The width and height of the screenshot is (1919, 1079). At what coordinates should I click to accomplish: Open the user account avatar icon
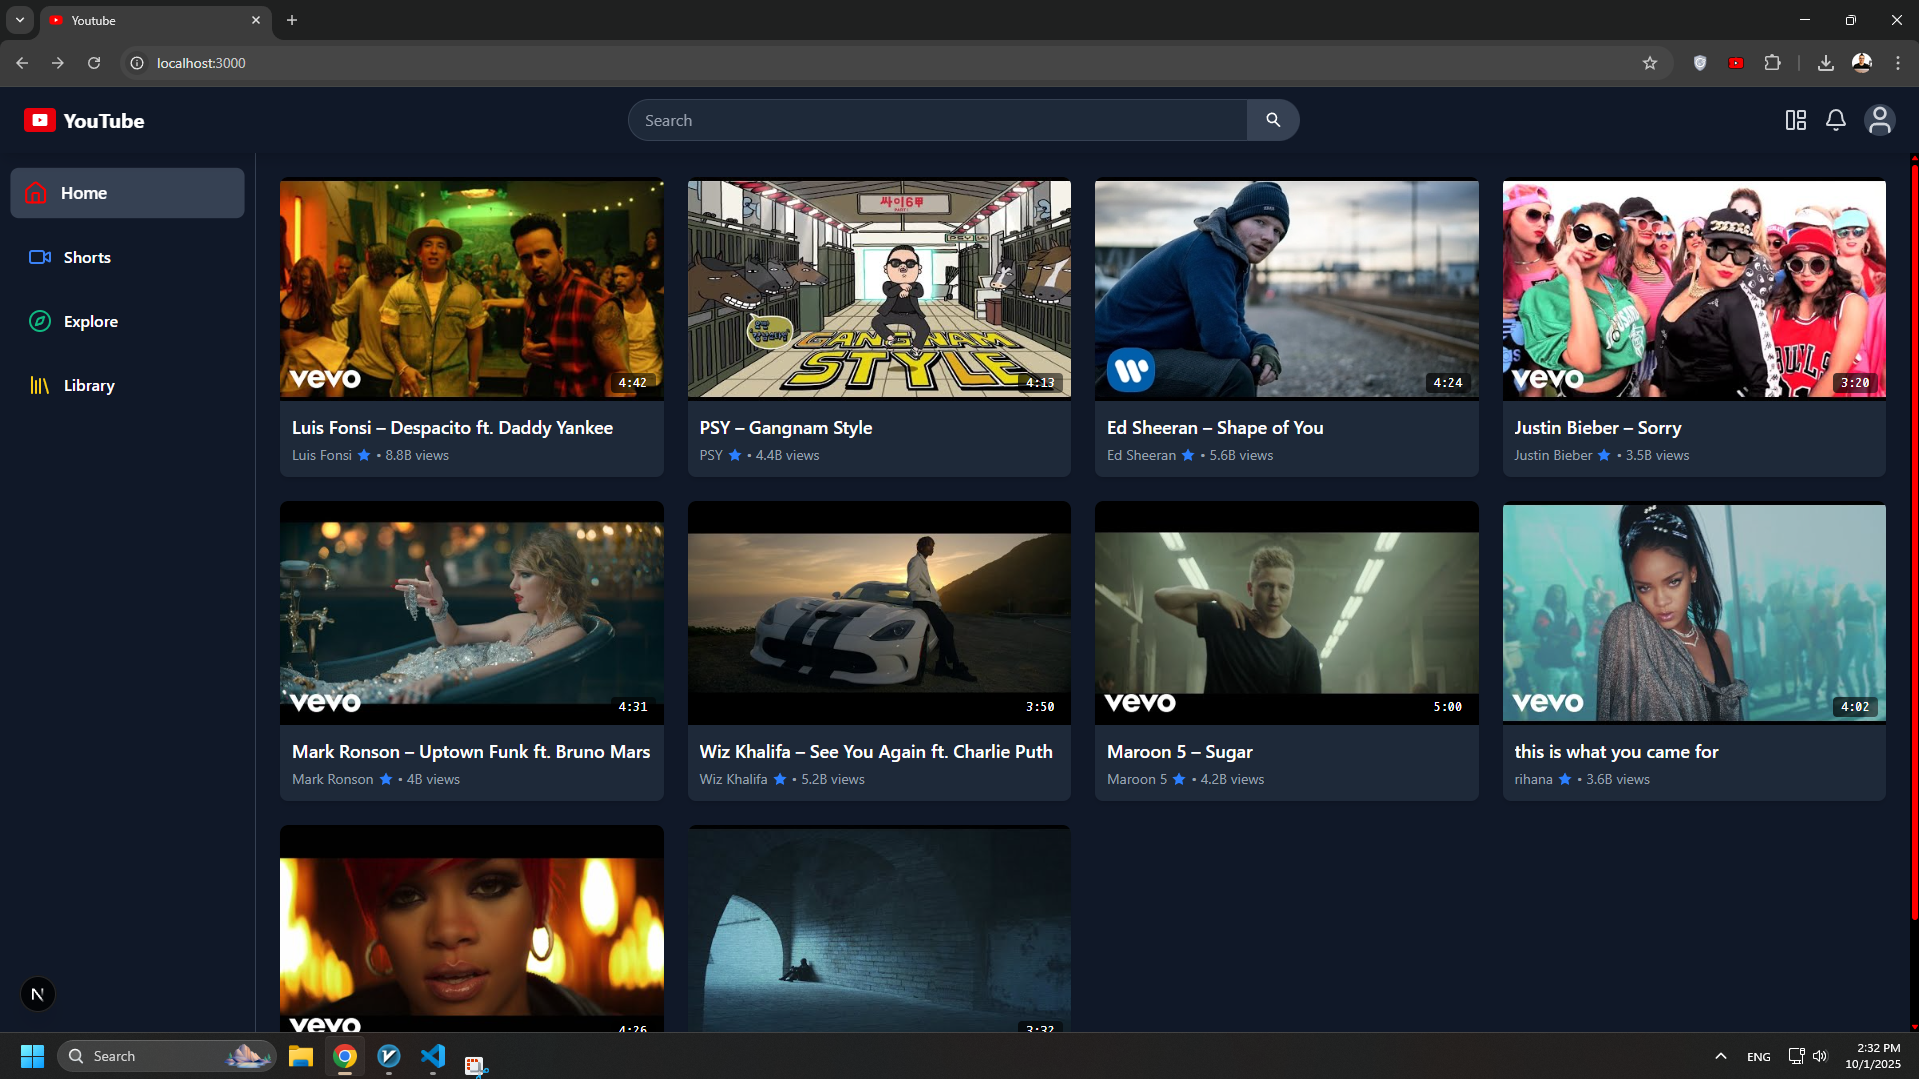pyautogui.click(x=1879, y=120)
